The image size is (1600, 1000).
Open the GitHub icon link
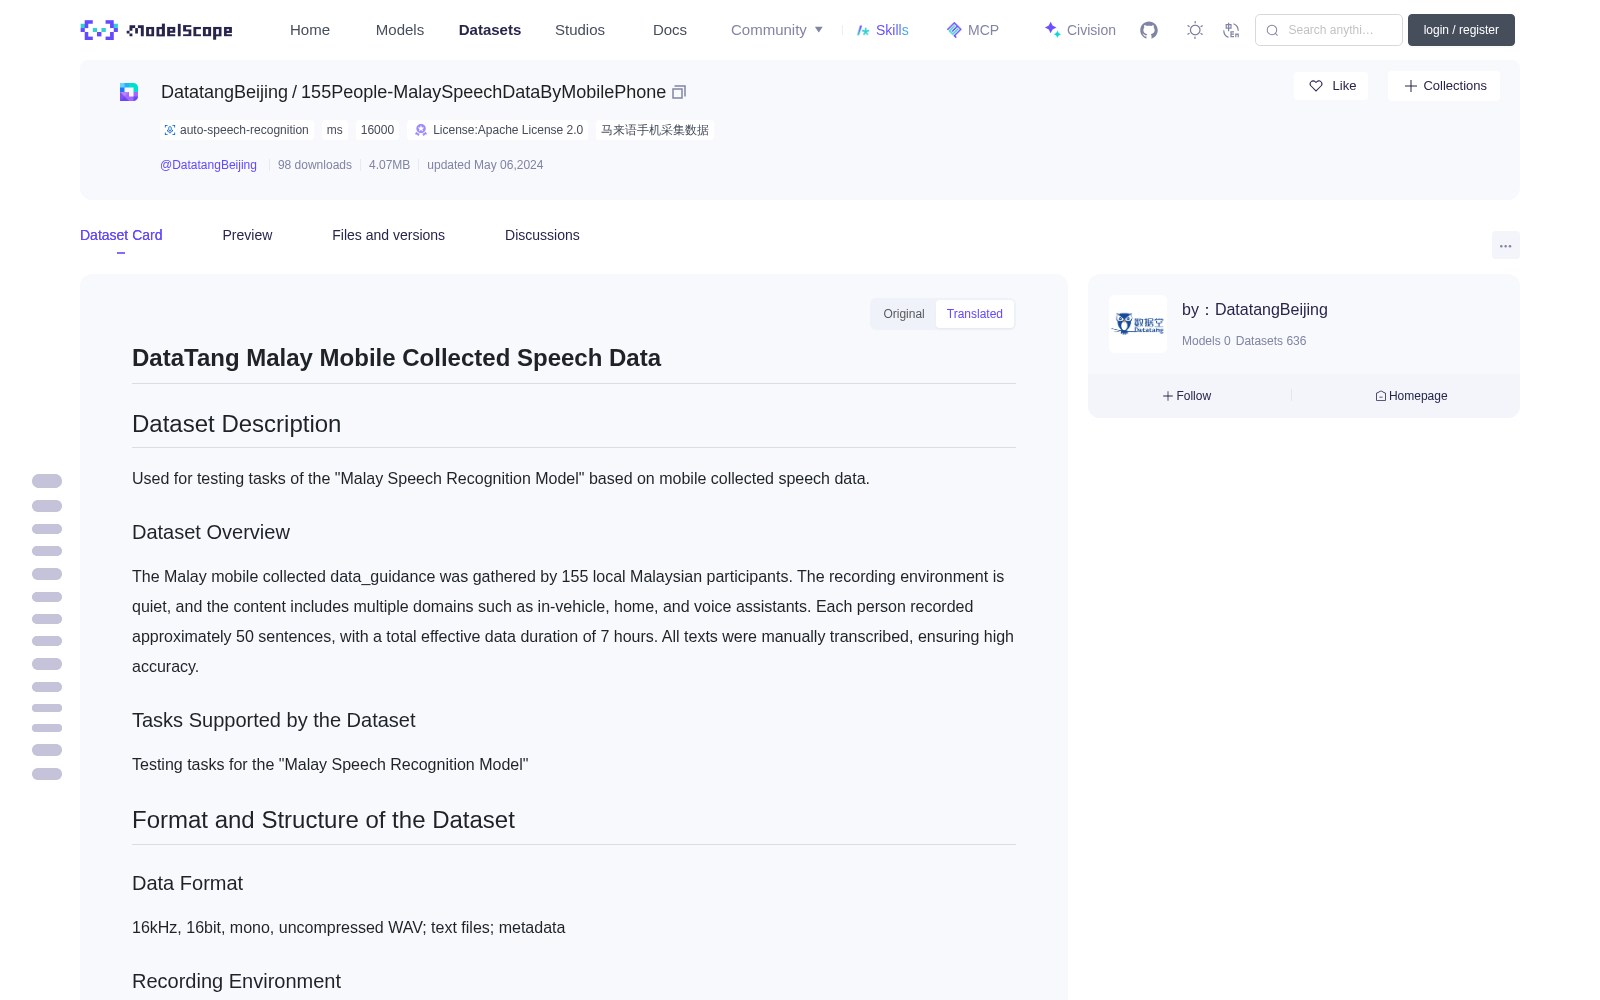tap(1149, 30)
